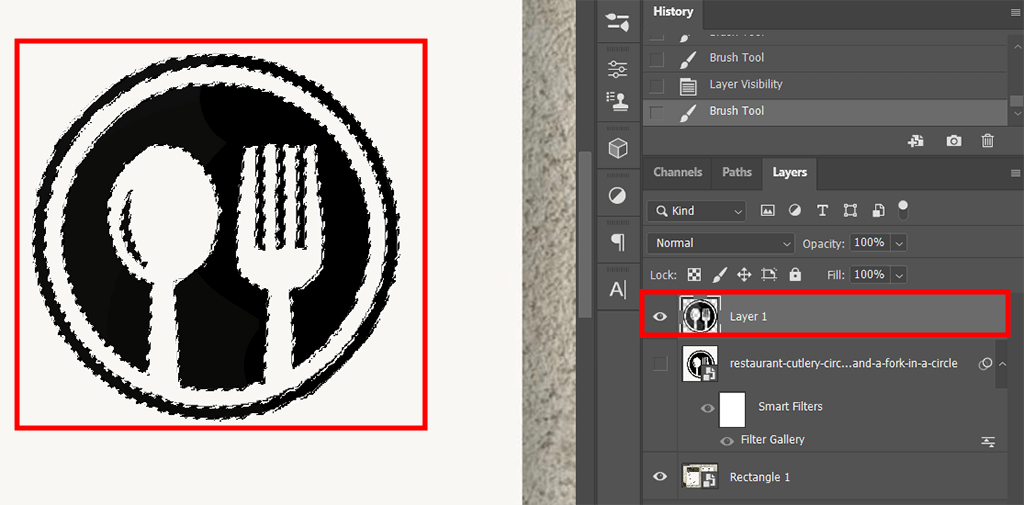Lock artboard auto-nesting icon
The width and height of the screenshot is (1024, 505).
point(769,274)
